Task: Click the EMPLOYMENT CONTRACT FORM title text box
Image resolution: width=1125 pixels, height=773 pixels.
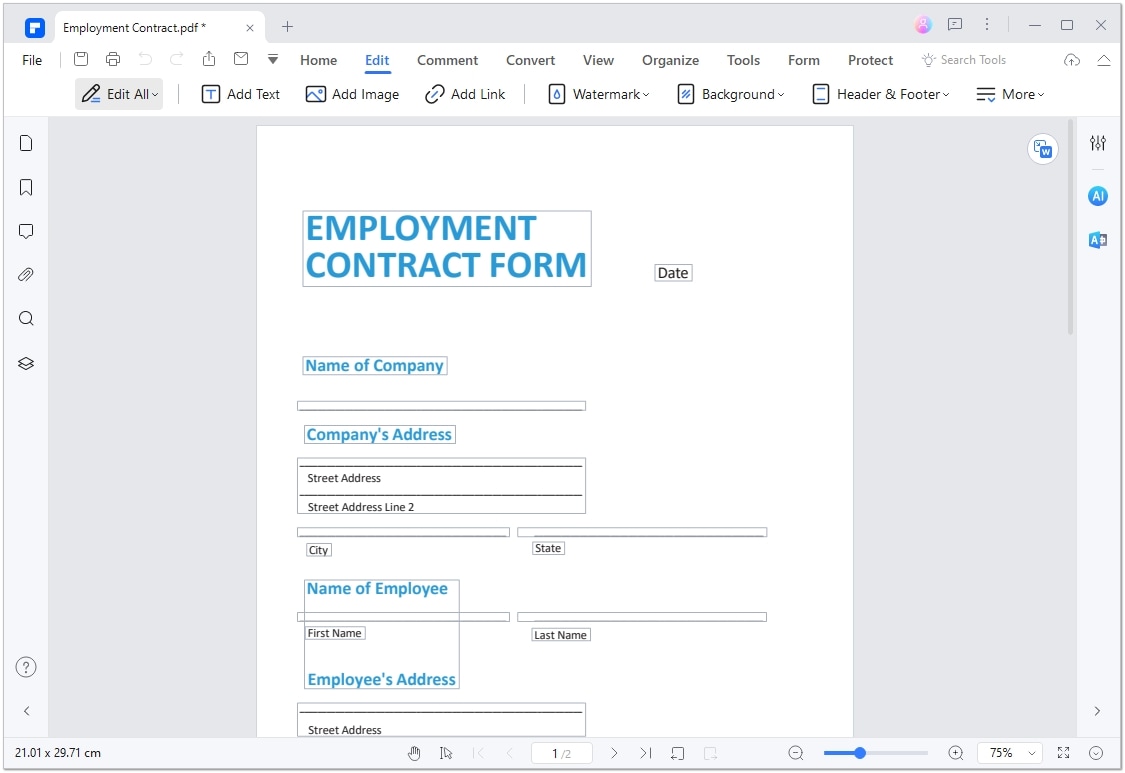Action: coord(447,248)
